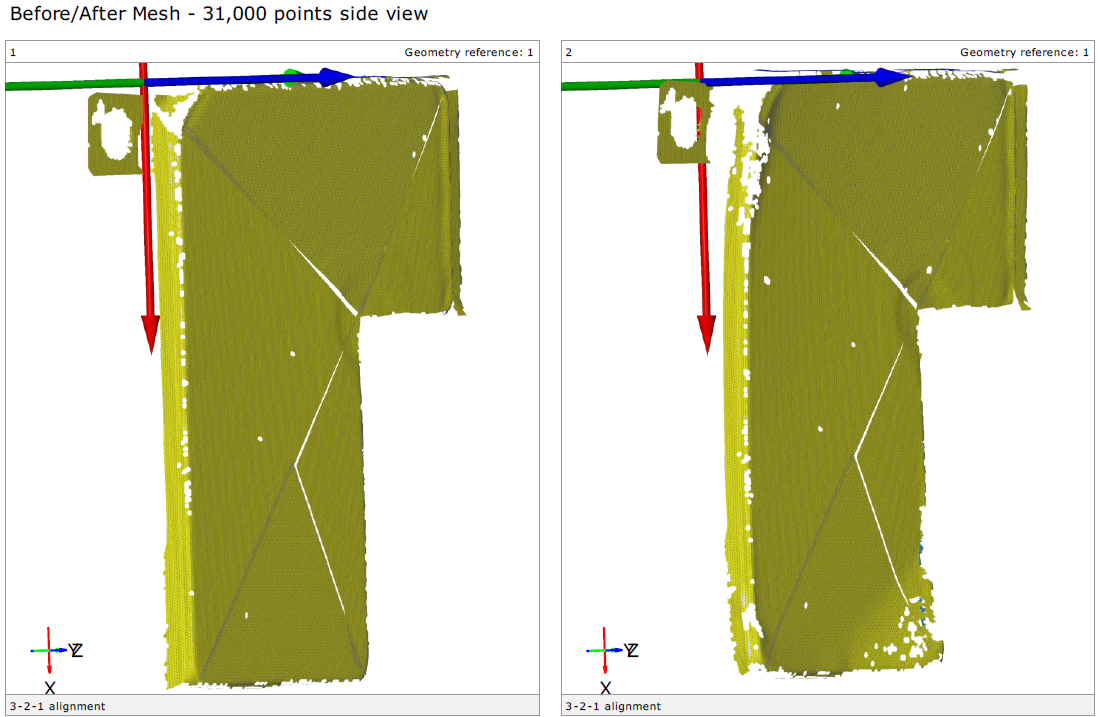Select the red X-axis arrow in right viewport
1098x717 pixels.
coord(705,220)
